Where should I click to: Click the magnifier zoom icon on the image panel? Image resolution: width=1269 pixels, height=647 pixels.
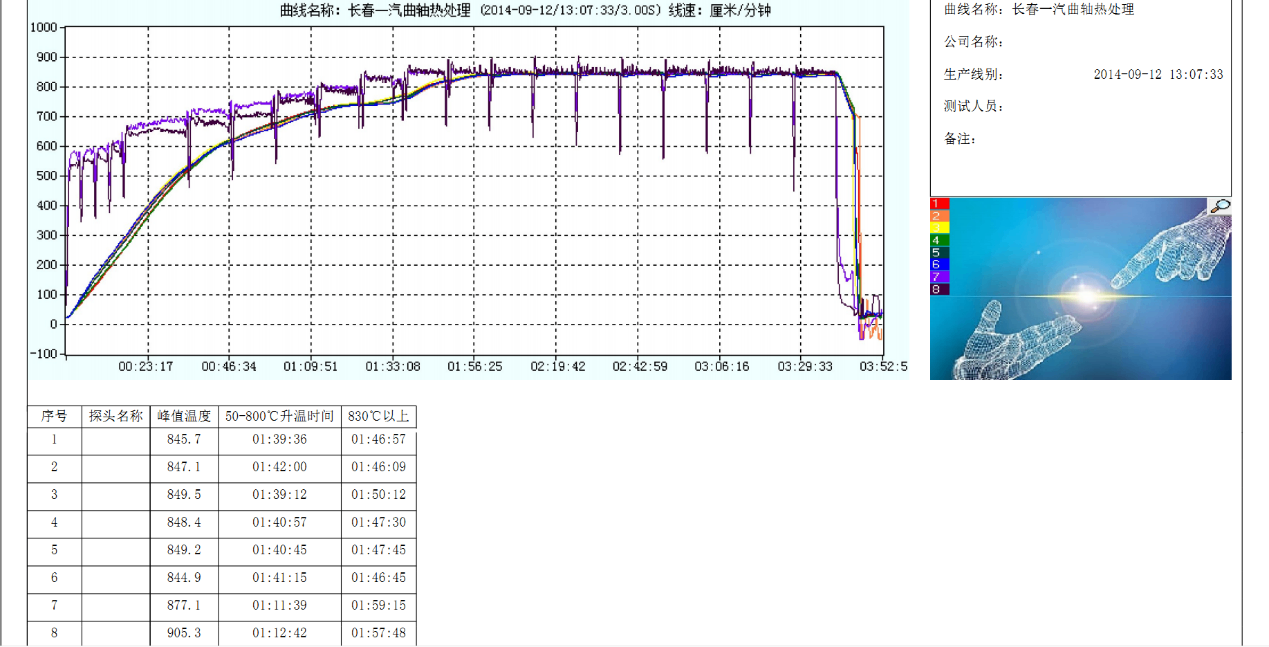tap(1218, 206)
